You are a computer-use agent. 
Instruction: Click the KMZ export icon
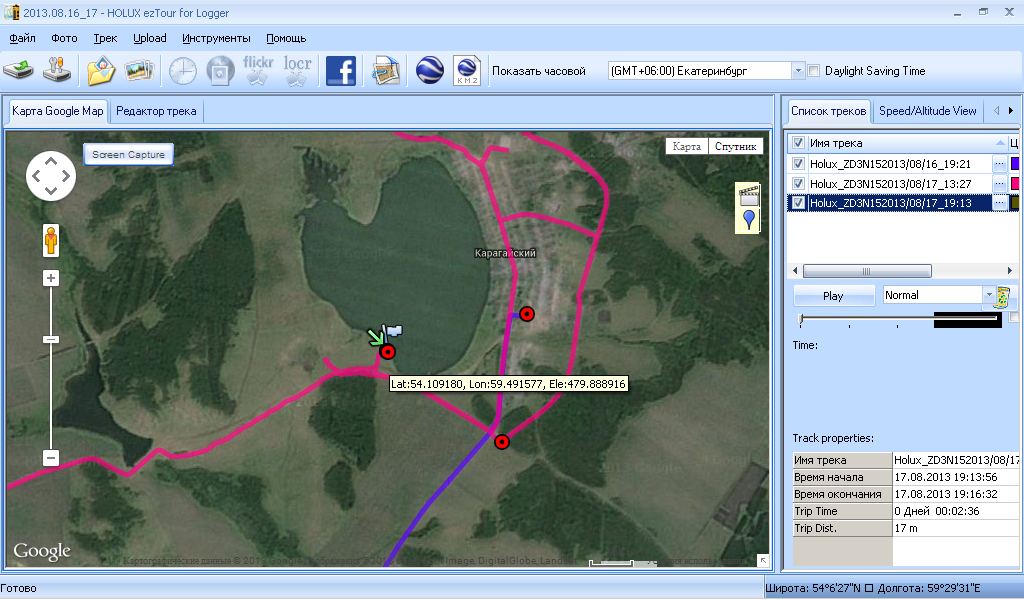(467, 71)
